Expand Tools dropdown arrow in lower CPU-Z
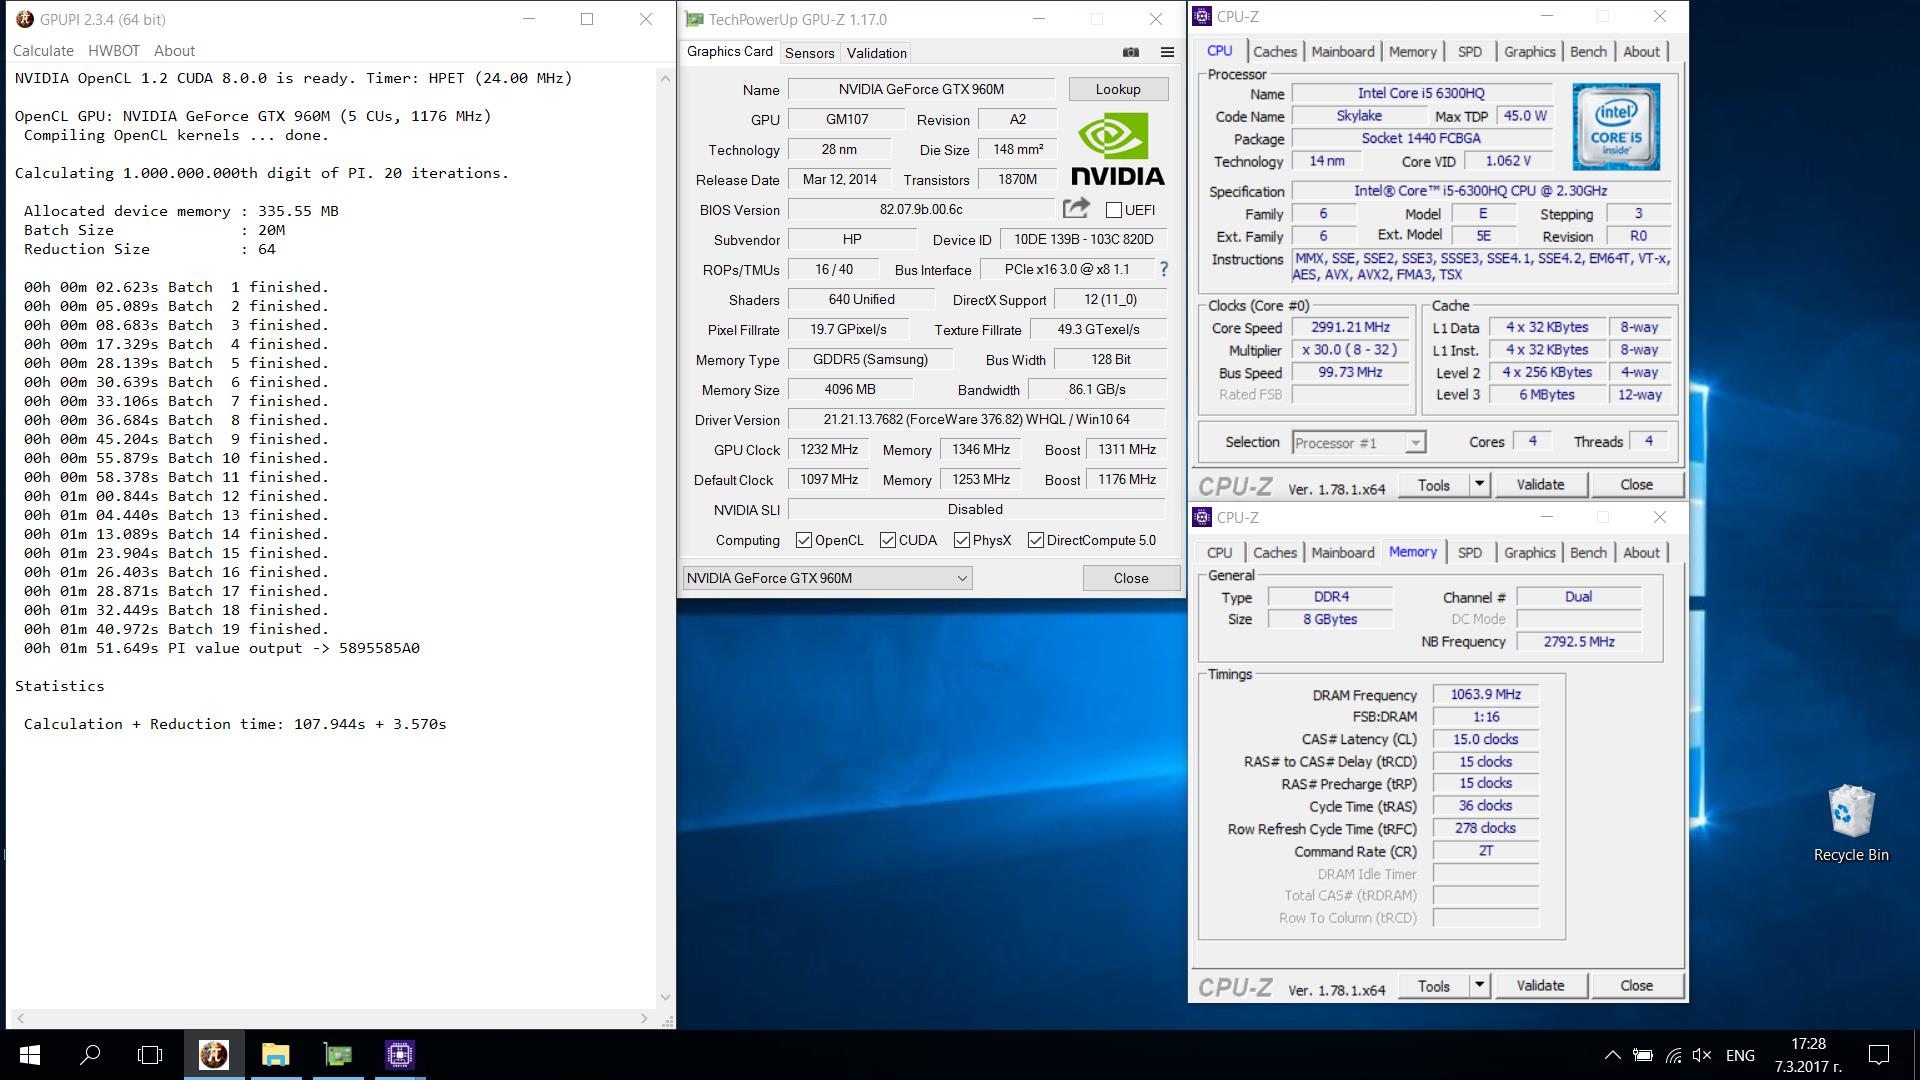The width and height of the screenshot is (1920, 1080). pyautogui.click(x=1479, y=986)
